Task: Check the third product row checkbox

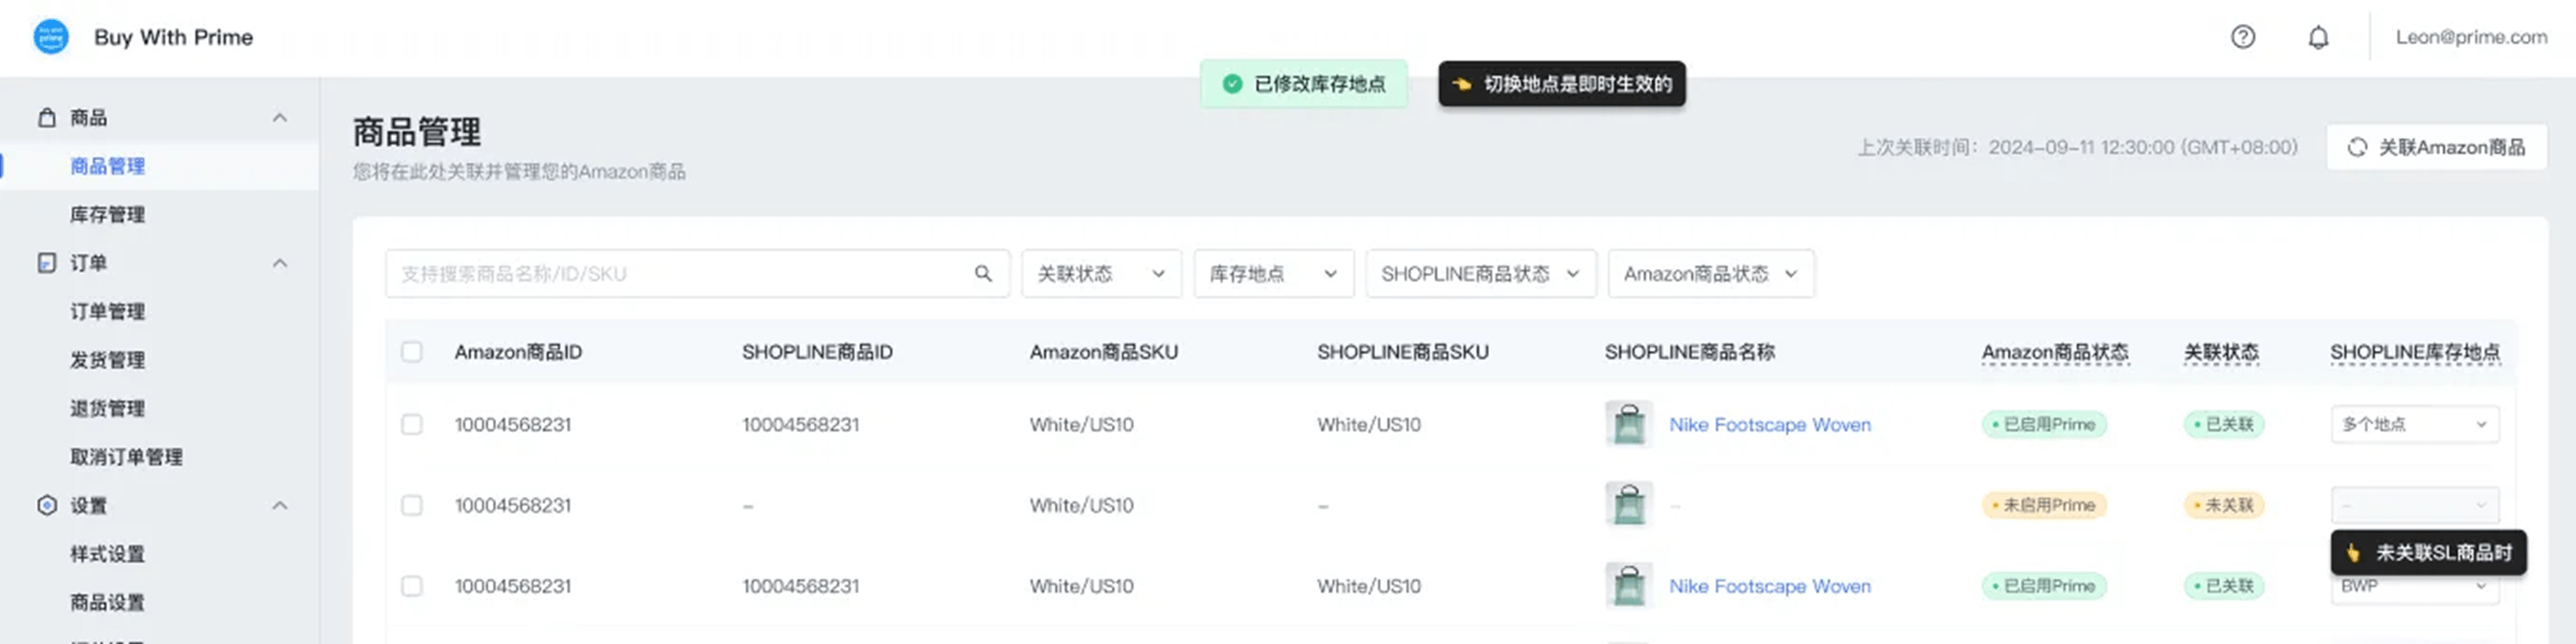Action: 411,586
